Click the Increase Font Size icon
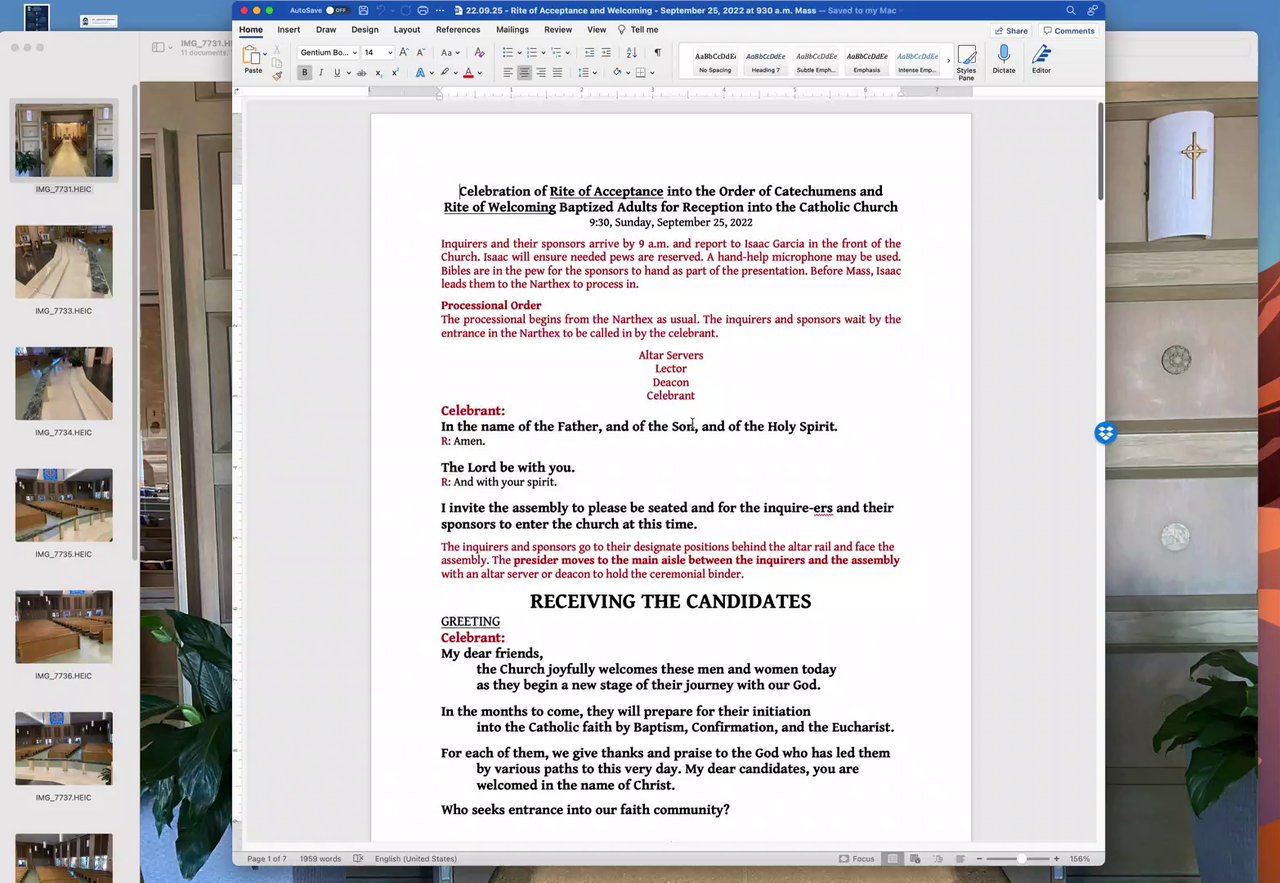Image resolution: width=1280 pixels, height=883 pixels. coord(404,52)
